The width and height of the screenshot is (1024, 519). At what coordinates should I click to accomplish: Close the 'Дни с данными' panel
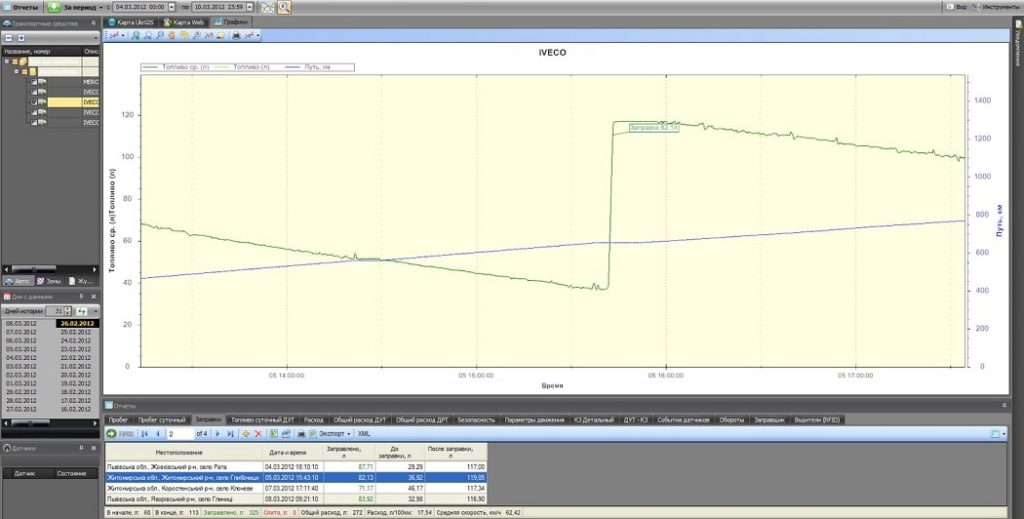pyautogui.click(x=93, y=296)
